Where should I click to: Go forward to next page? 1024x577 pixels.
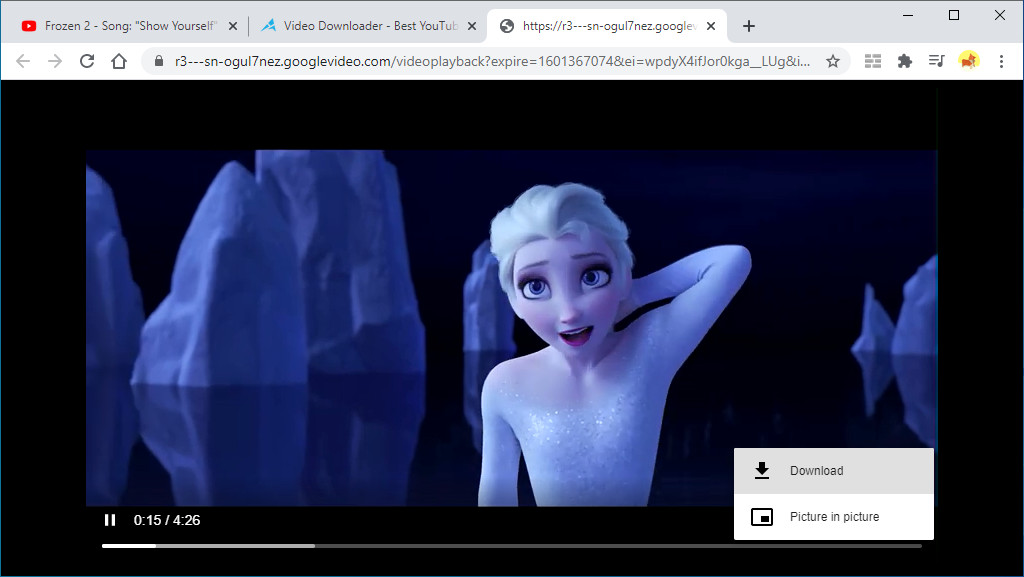point(55,61)
